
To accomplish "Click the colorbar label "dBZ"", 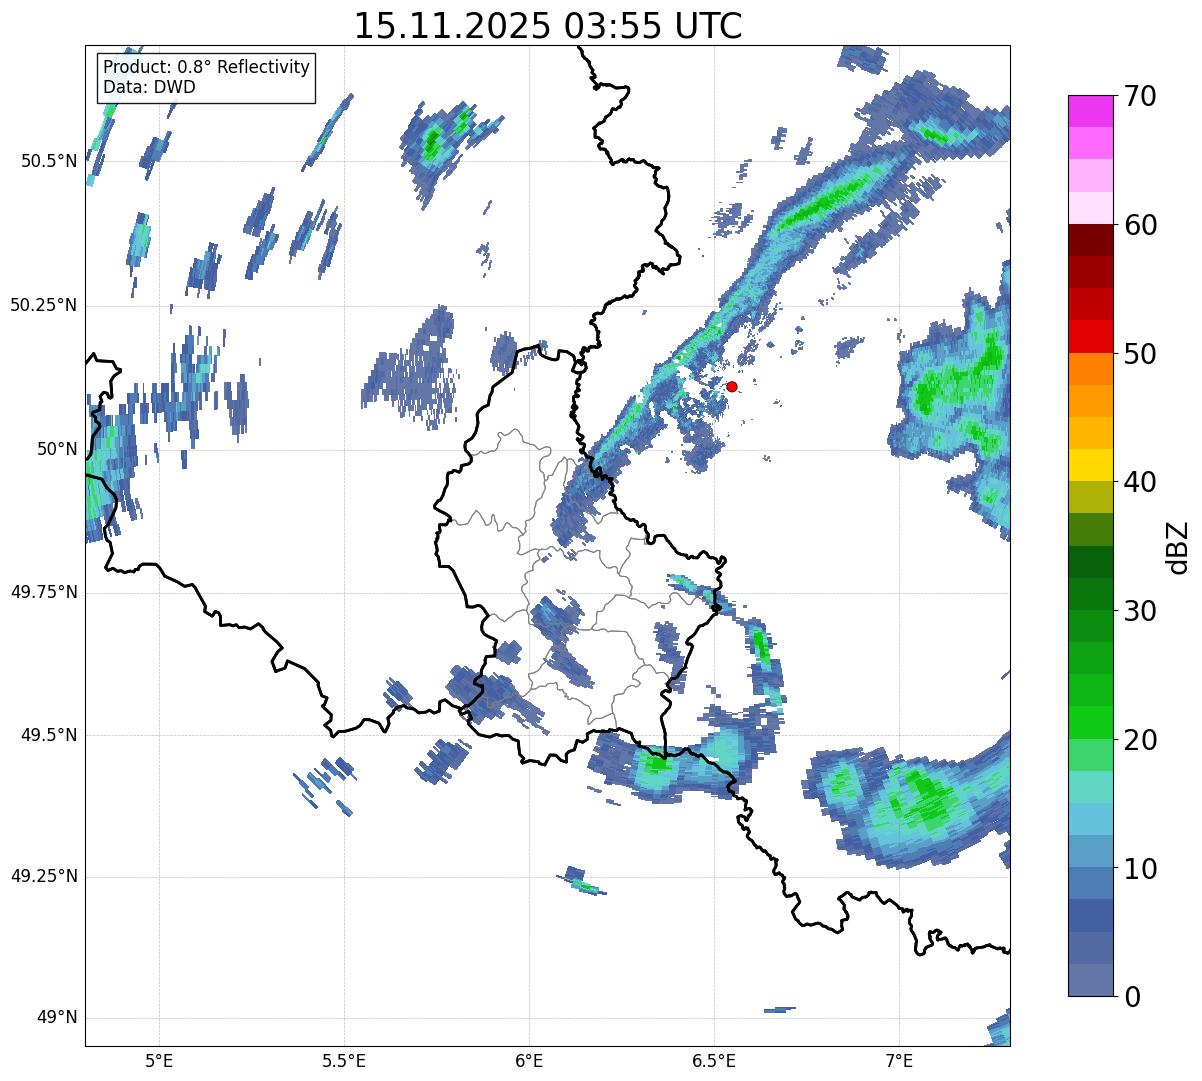I will coord(1177,546).
